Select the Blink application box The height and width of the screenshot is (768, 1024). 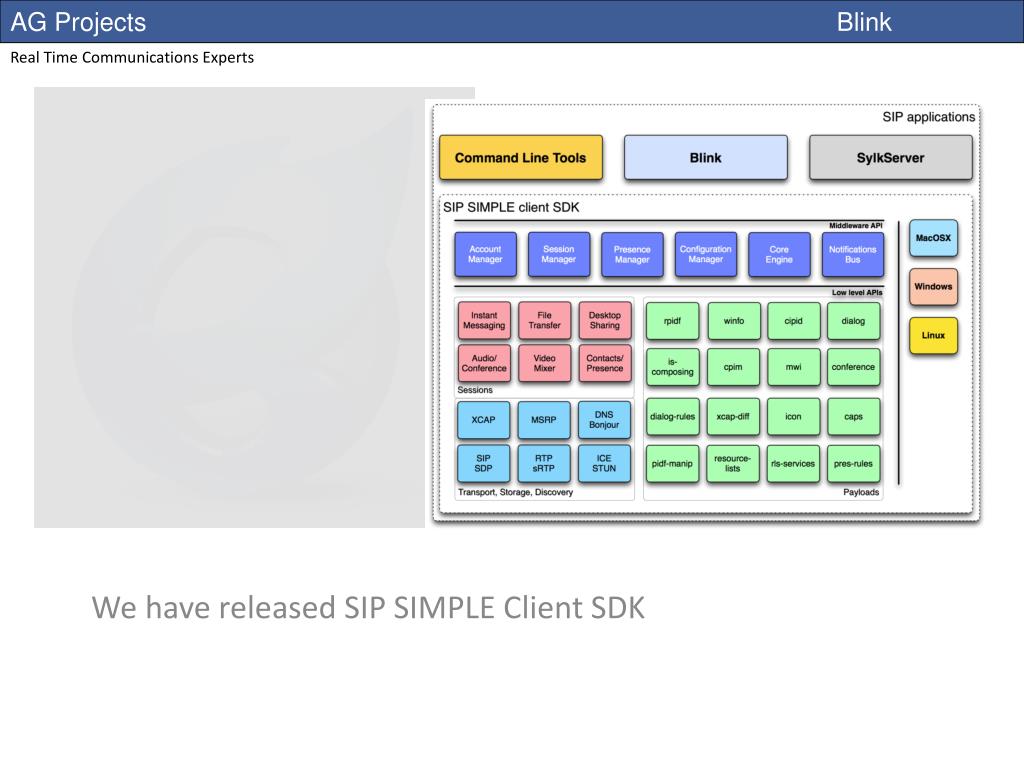coord(705,157)
